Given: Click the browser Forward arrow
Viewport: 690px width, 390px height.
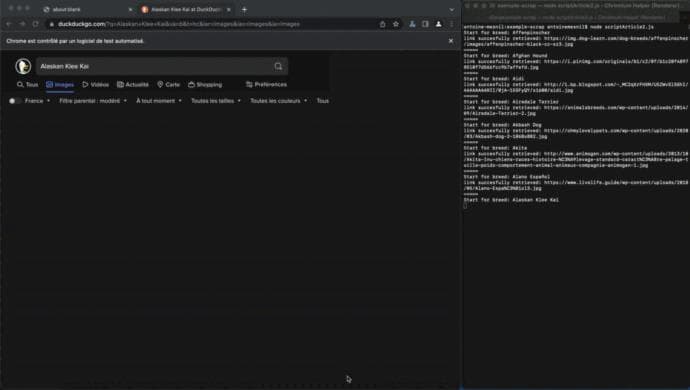Looking at the screenshot, I should click(x=22, y=24).
